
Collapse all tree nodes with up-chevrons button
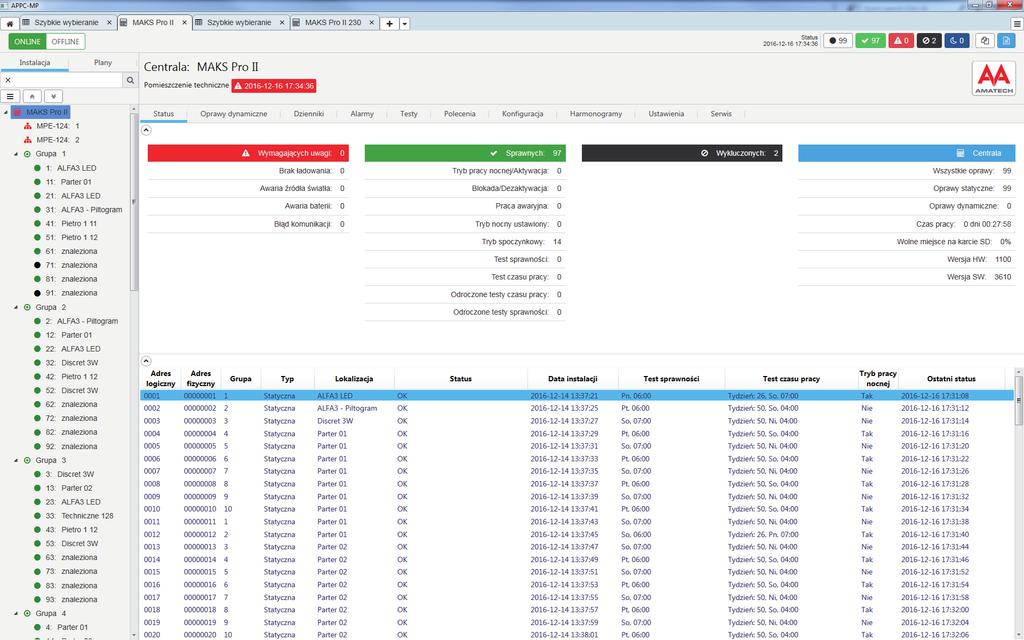click(31, 96)
